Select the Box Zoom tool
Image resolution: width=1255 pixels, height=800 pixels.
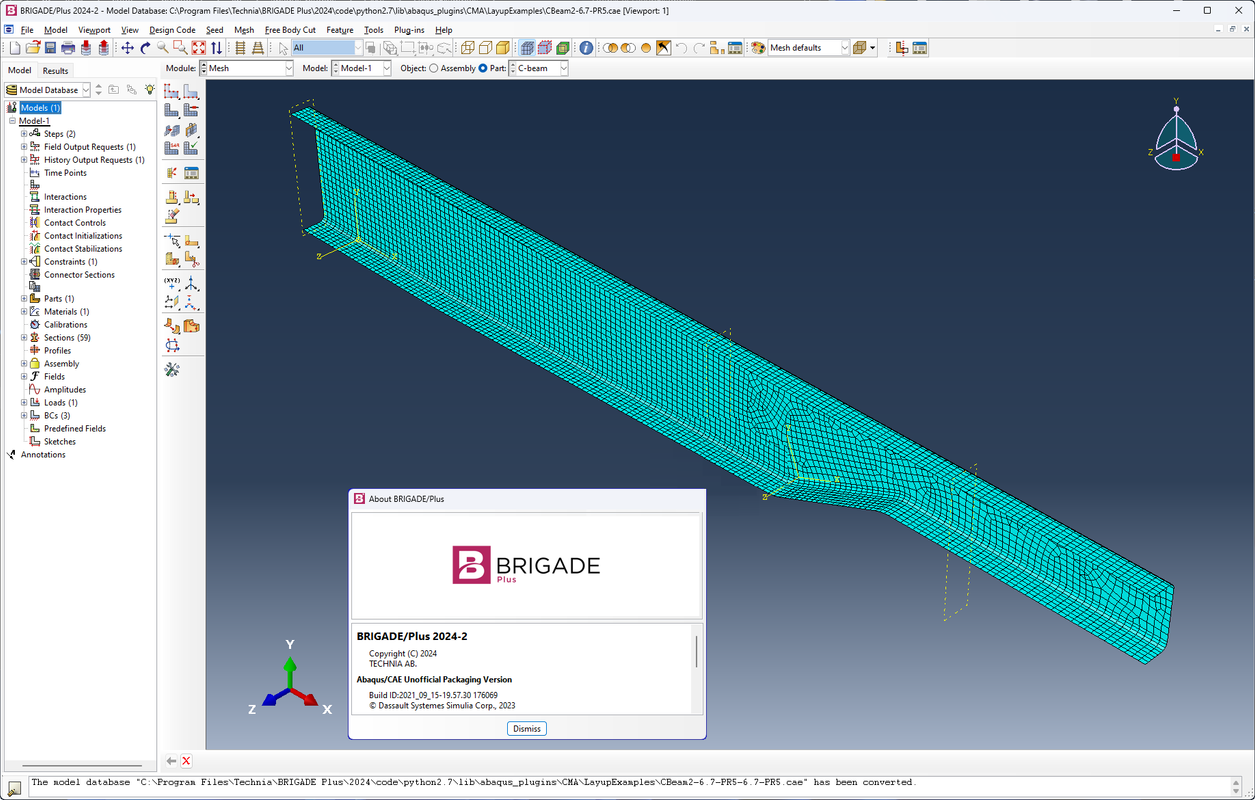180,47
